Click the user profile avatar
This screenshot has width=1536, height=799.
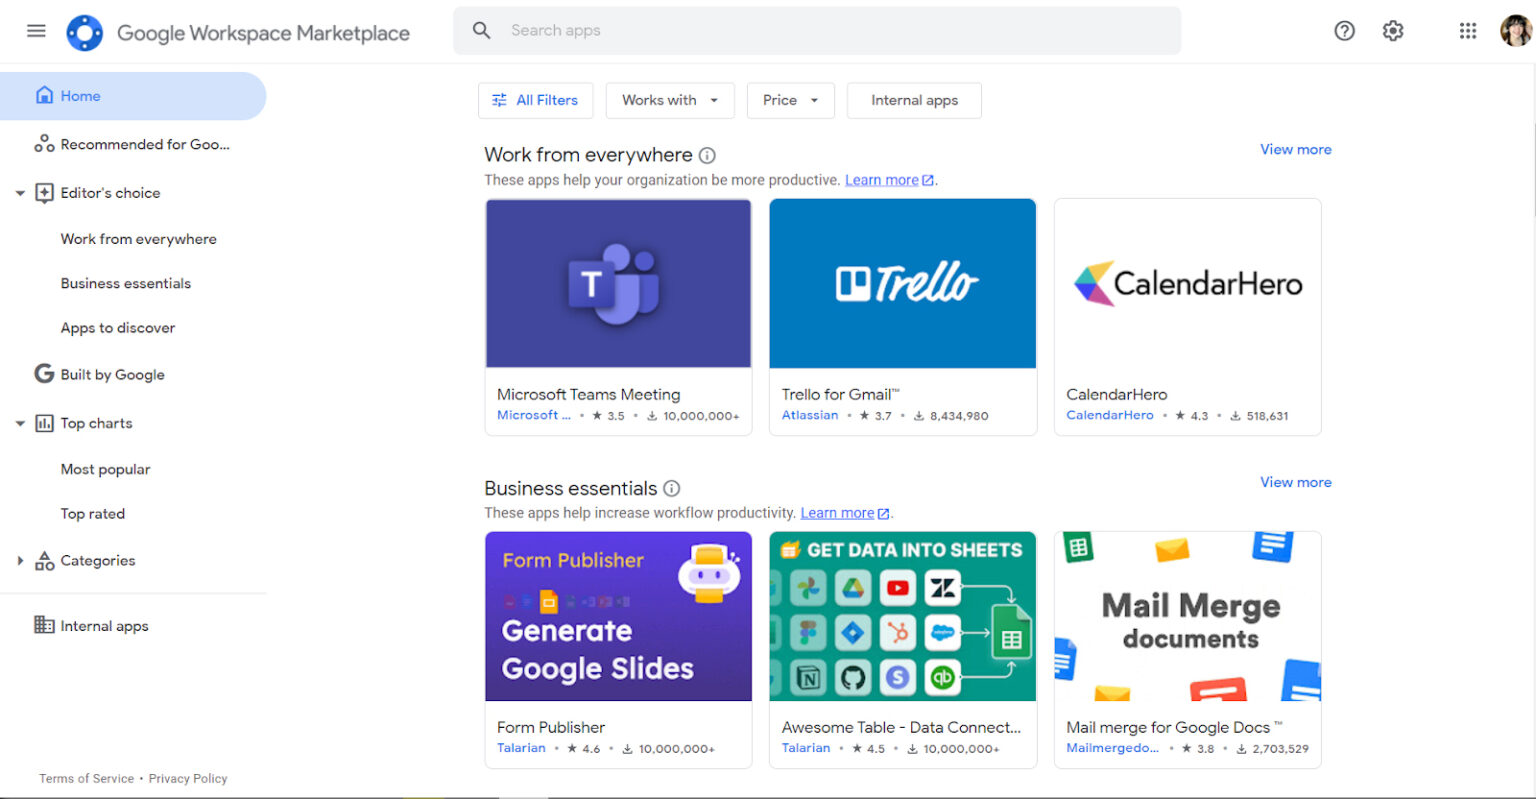pyautogui.click(x=1515, y=31)
